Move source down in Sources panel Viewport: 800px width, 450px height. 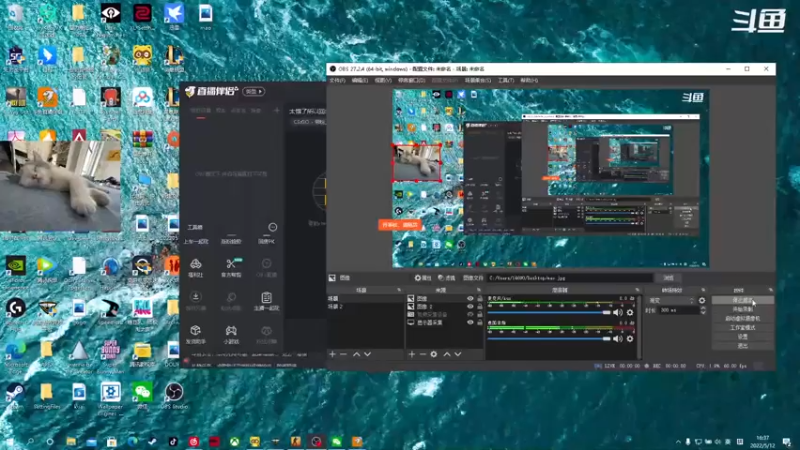(458, 354)
